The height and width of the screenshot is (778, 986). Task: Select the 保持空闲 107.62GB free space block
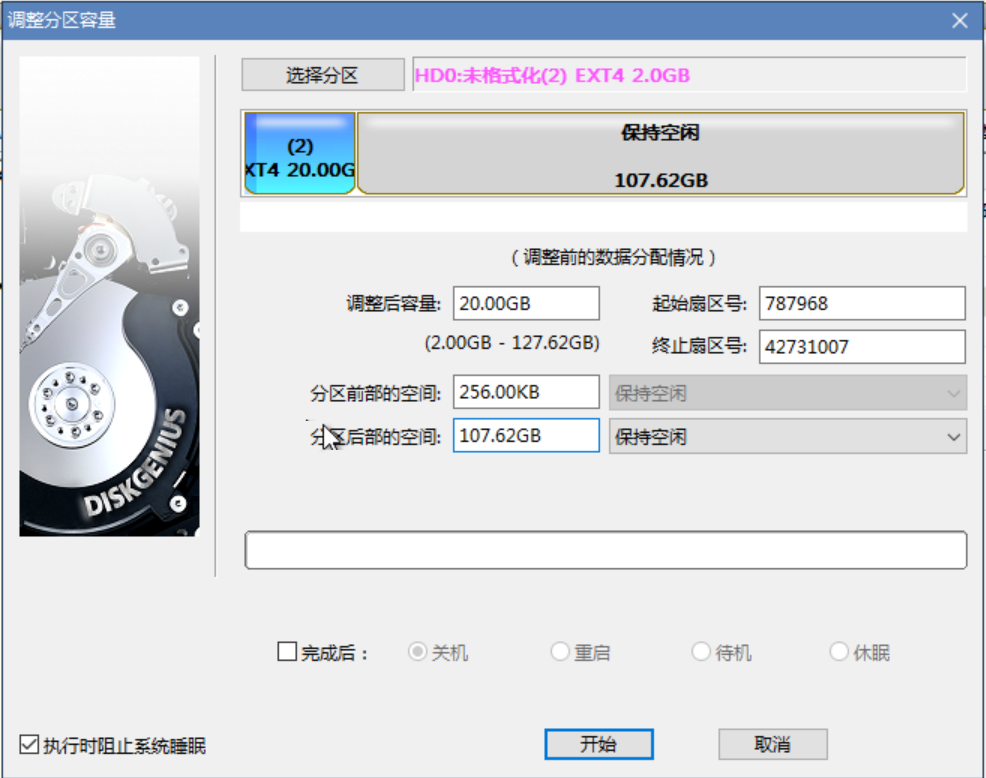660,153
